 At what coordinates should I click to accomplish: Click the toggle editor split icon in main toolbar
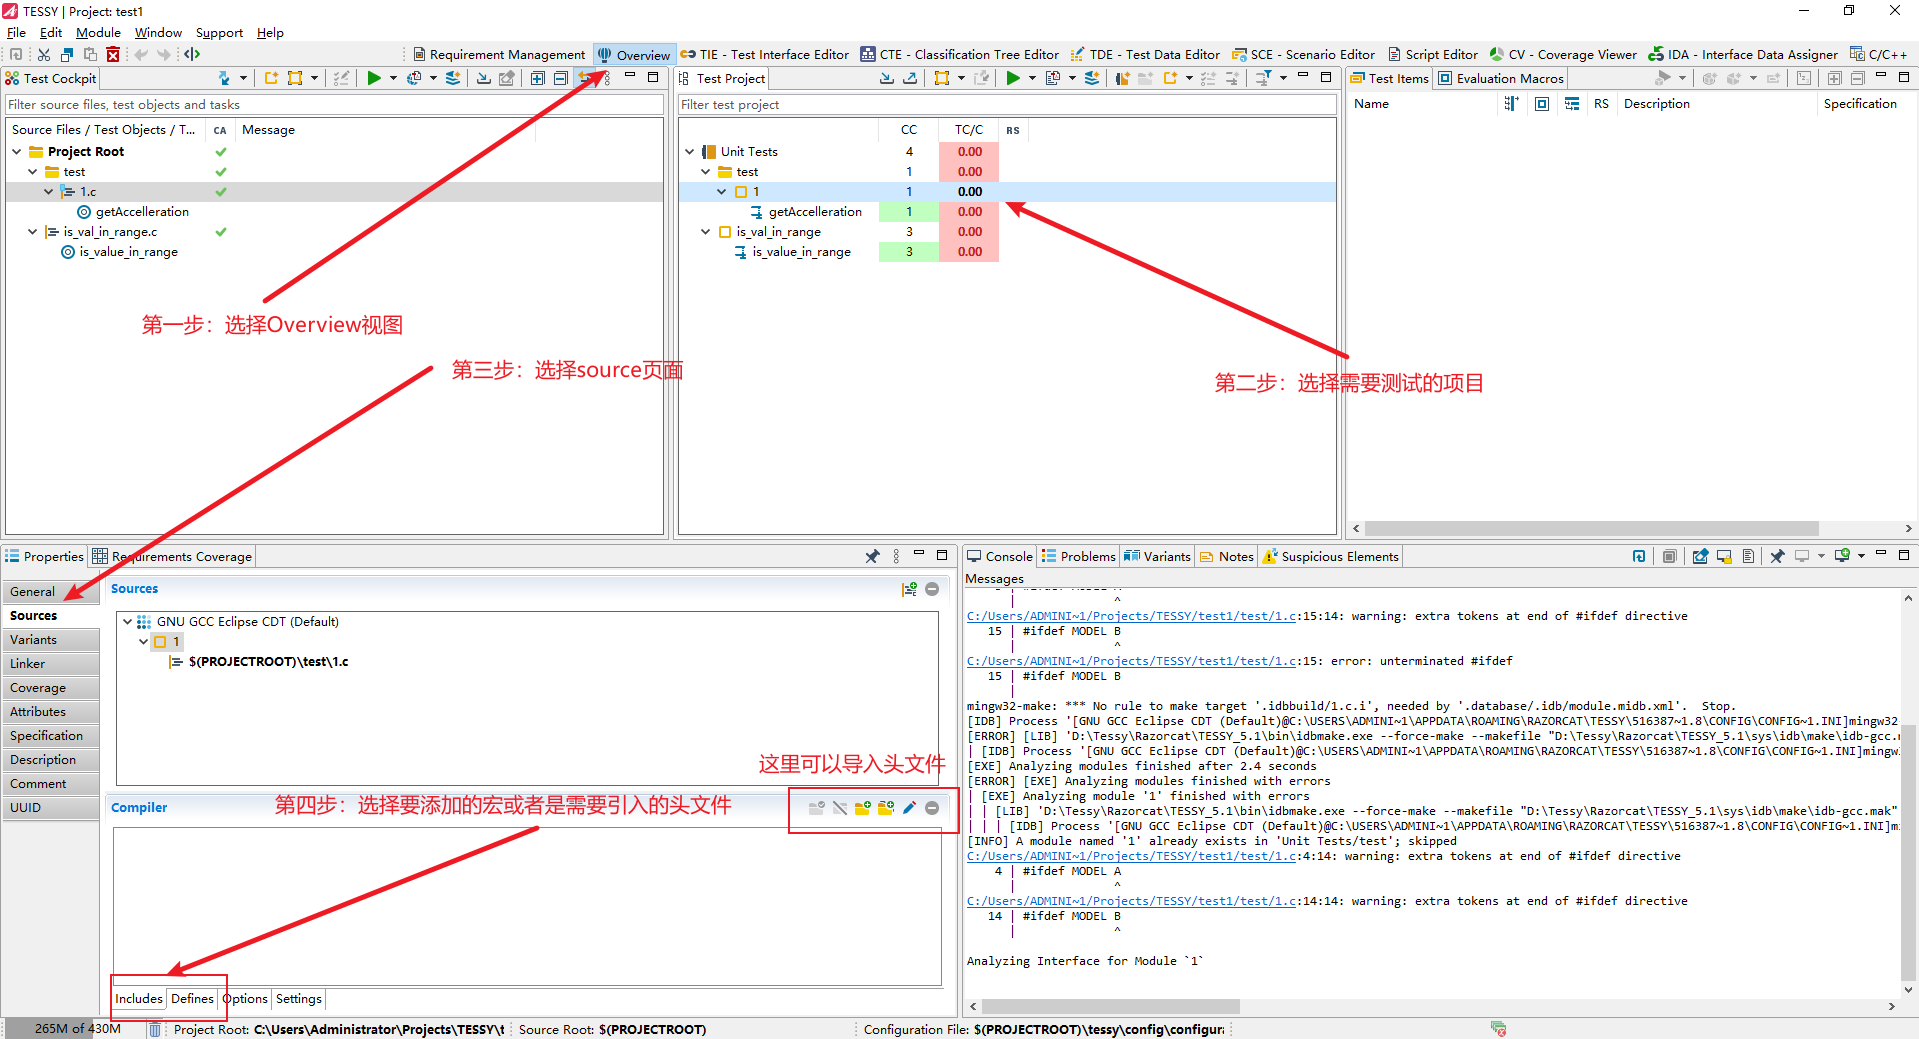192,54
